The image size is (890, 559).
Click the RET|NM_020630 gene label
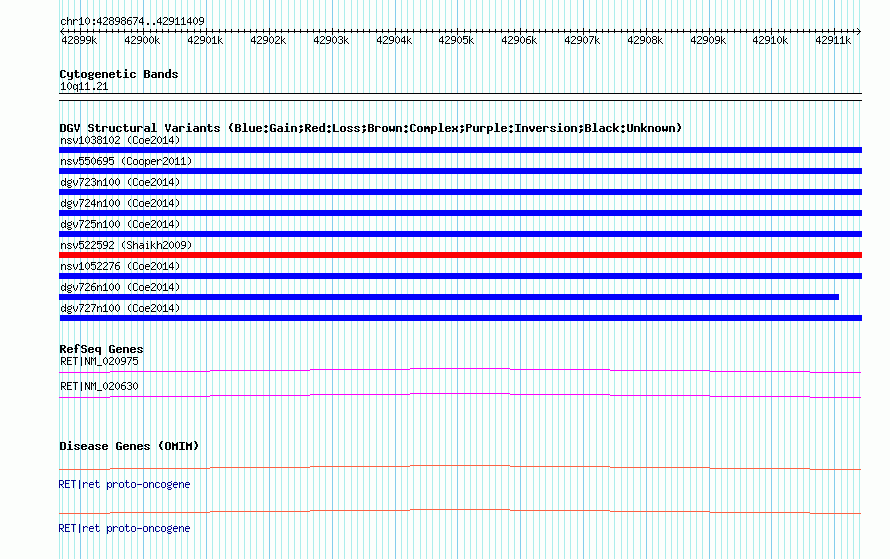click(x=99, y=386)
